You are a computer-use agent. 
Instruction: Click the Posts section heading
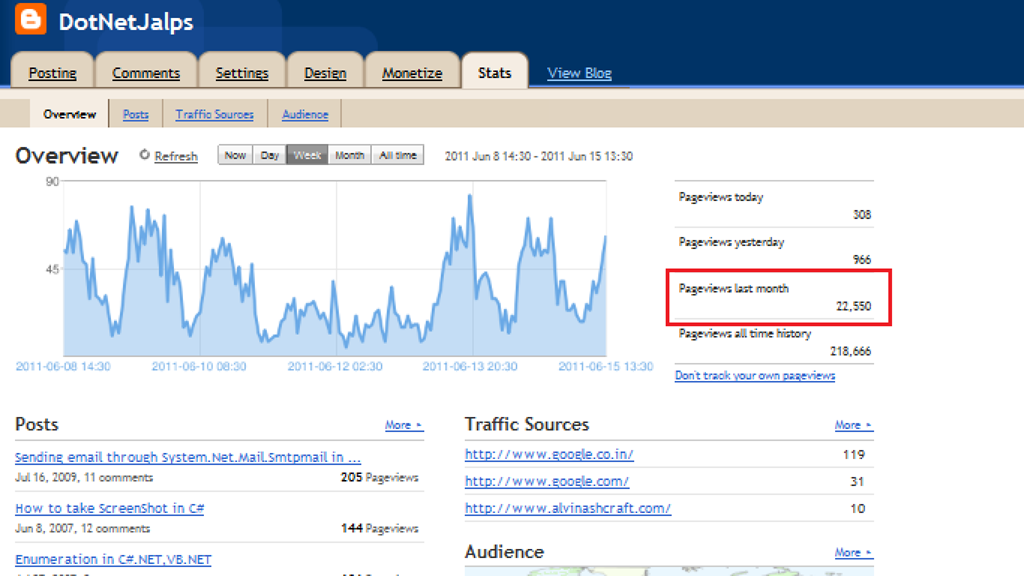click(x=37, y=424)
